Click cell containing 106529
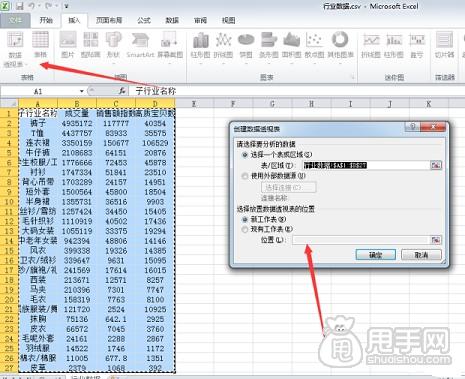Screen dimensions: 465x379 (155, 143)
